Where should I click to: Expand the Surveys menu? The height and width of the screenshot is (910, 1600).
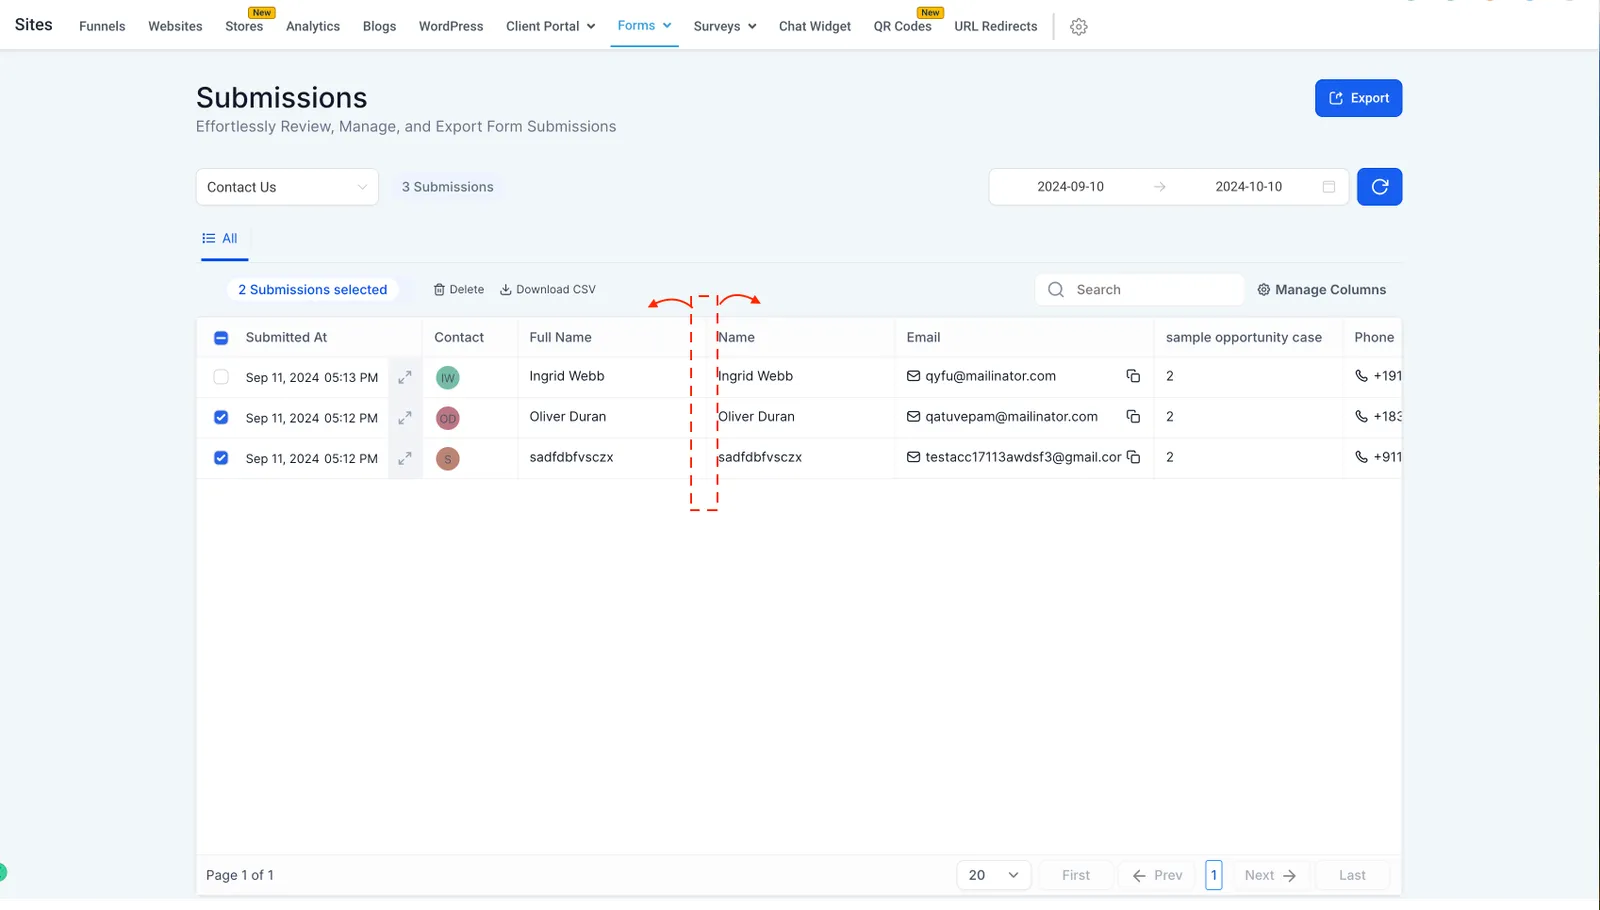tap(724, 26)
